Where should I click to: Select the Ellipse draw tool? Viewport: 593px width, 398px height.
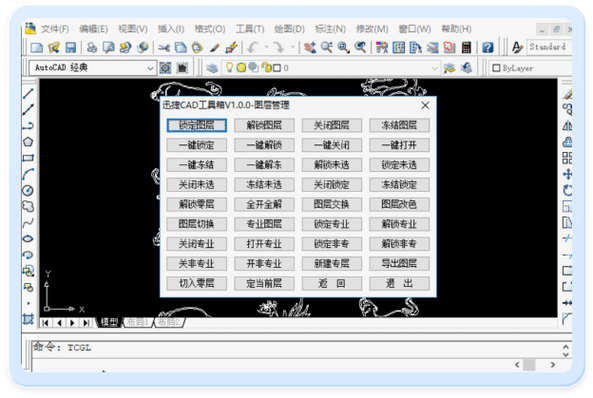(x=28, y=239)
